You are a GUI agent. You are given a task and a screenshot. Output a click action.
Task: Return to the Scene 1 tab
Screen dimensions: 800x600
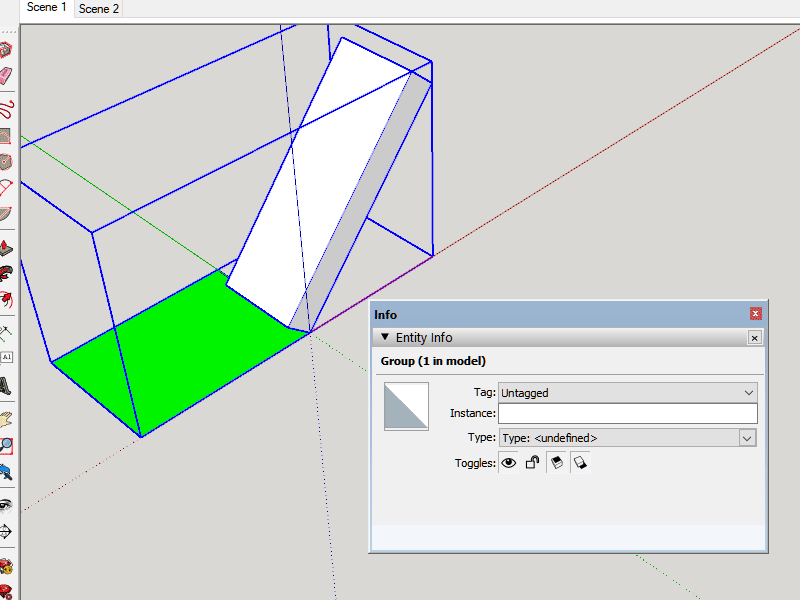(x=46, y=7)
